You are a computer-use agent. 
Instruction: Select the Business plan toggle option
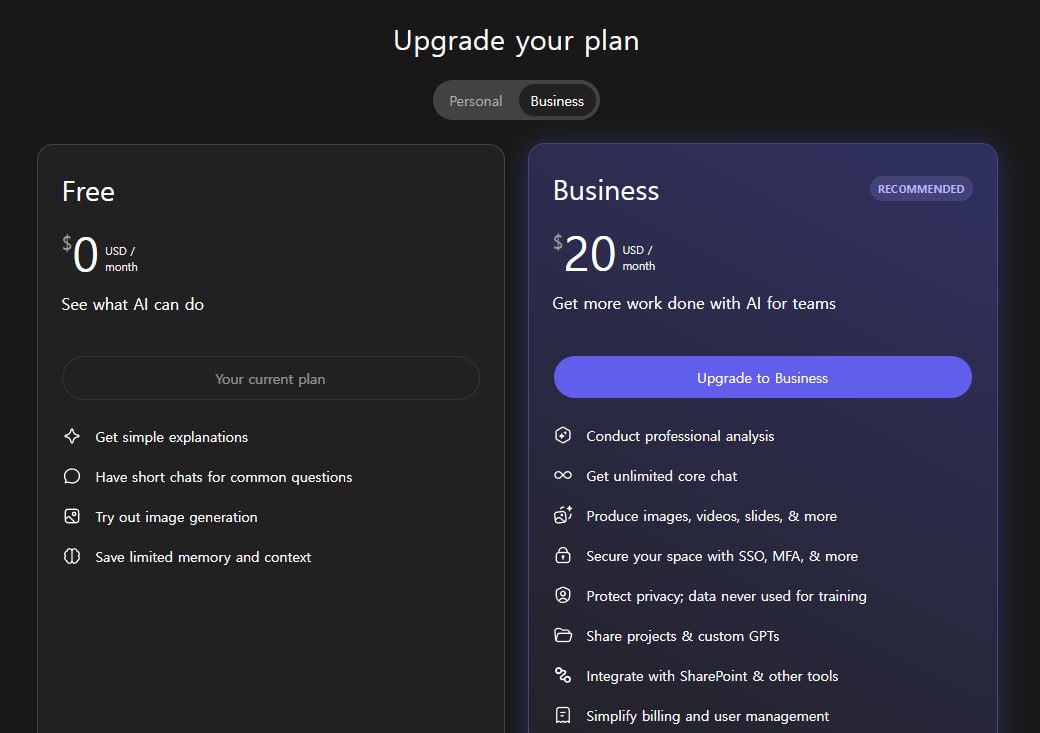click(x=557, y=101)
